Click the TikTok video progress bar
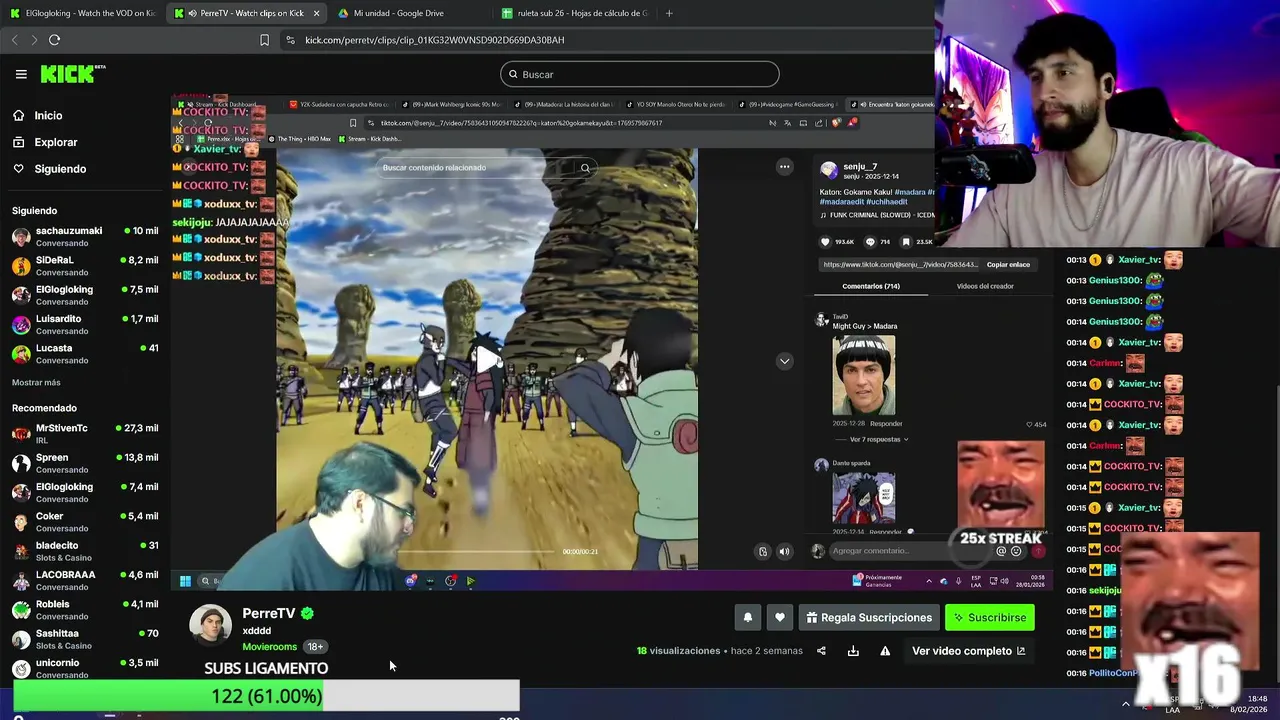The width and height of the screenshot is (1280, 720). (476, 551)
